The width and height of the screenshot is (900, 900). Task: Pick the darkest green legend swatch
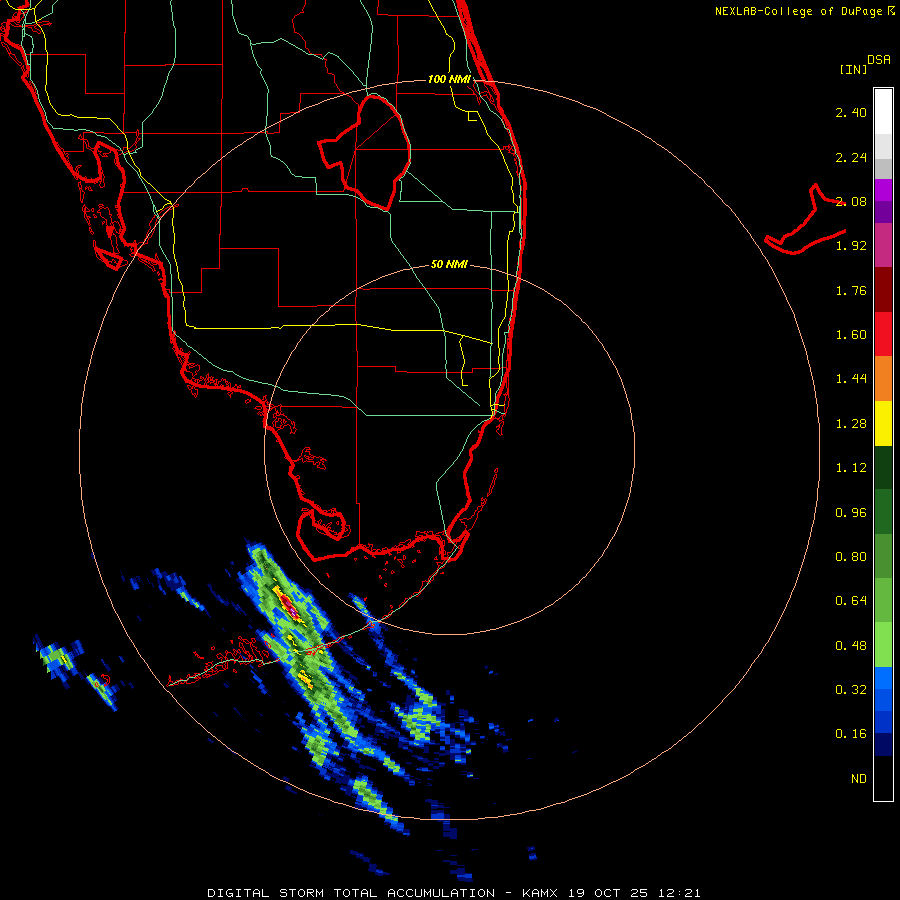[x=883, y=468]
